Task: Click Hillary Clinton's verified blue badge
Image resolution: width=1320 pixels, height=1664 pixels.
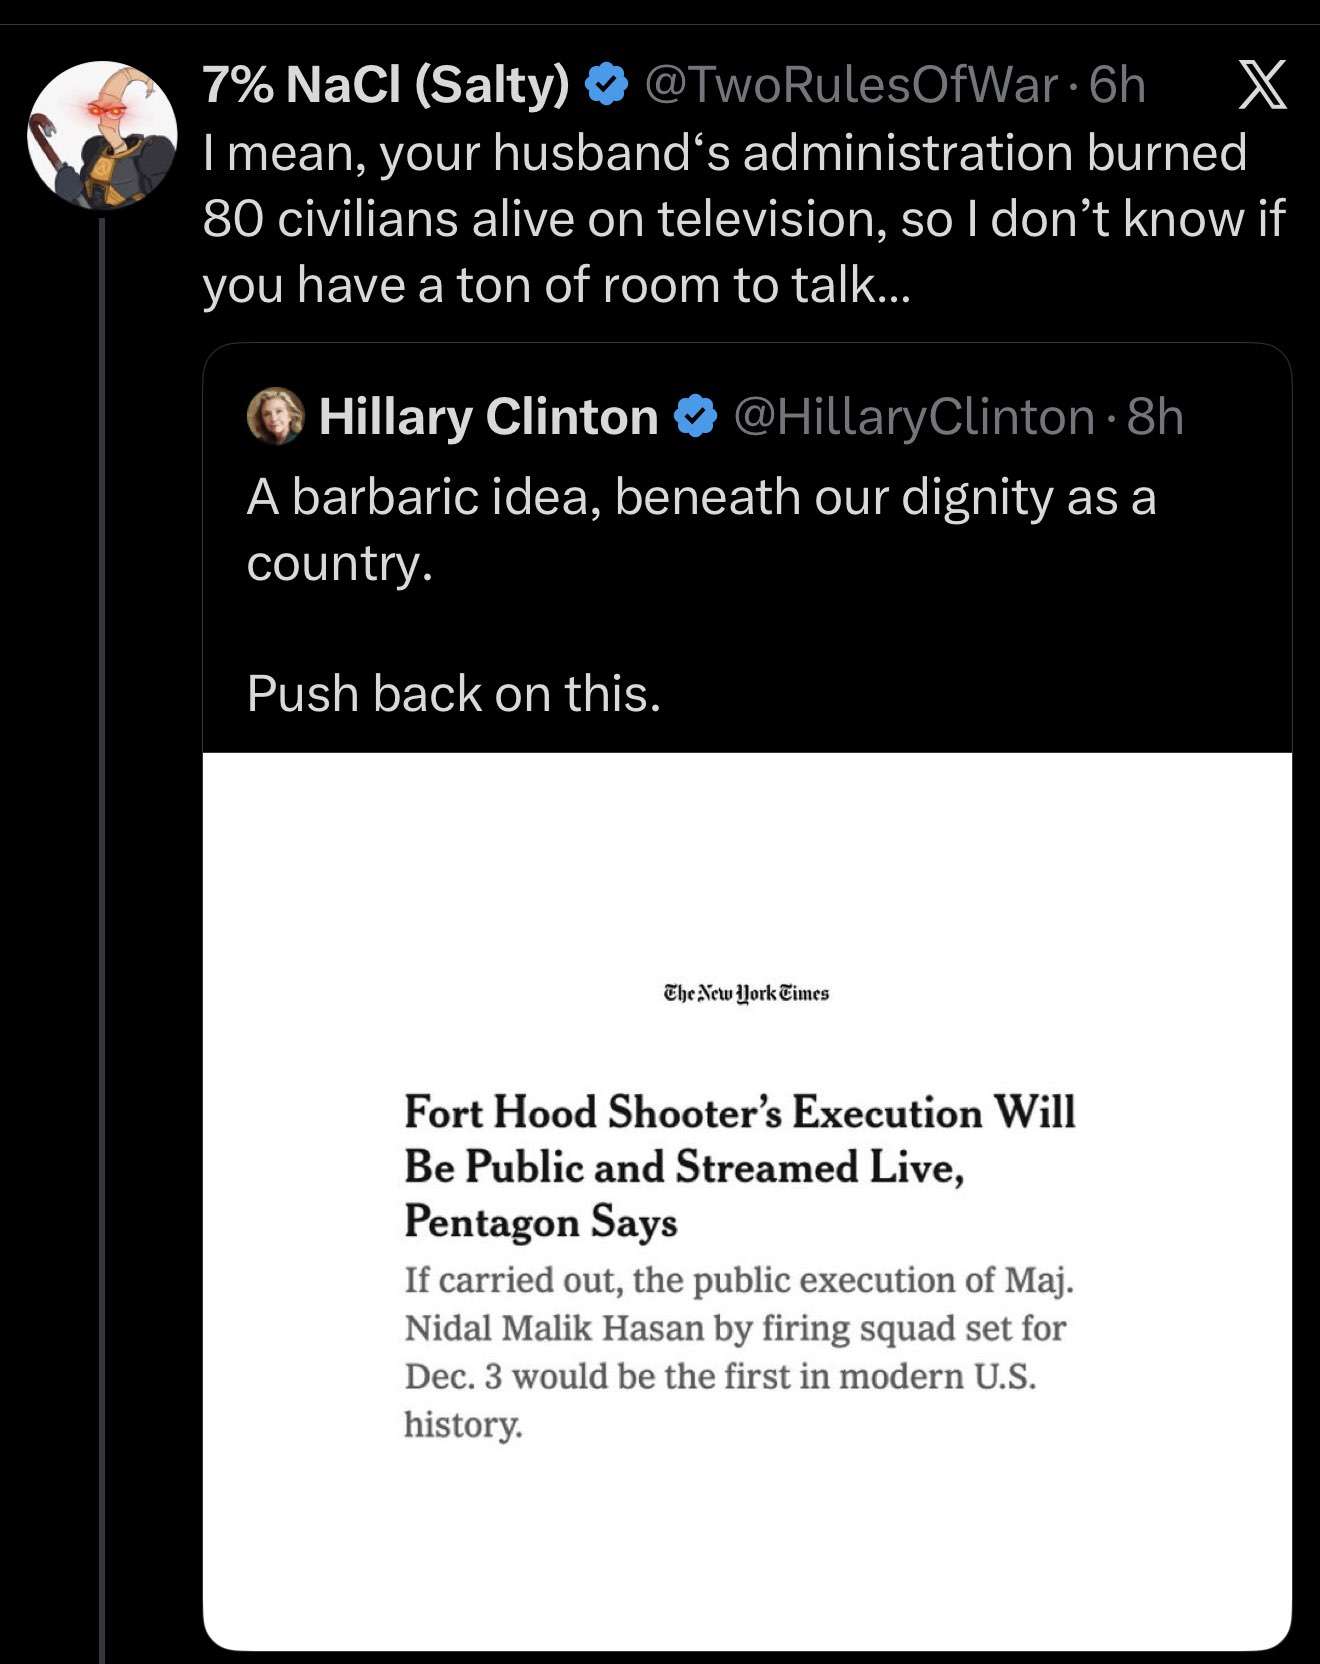Action: click(x=695, y=416)
